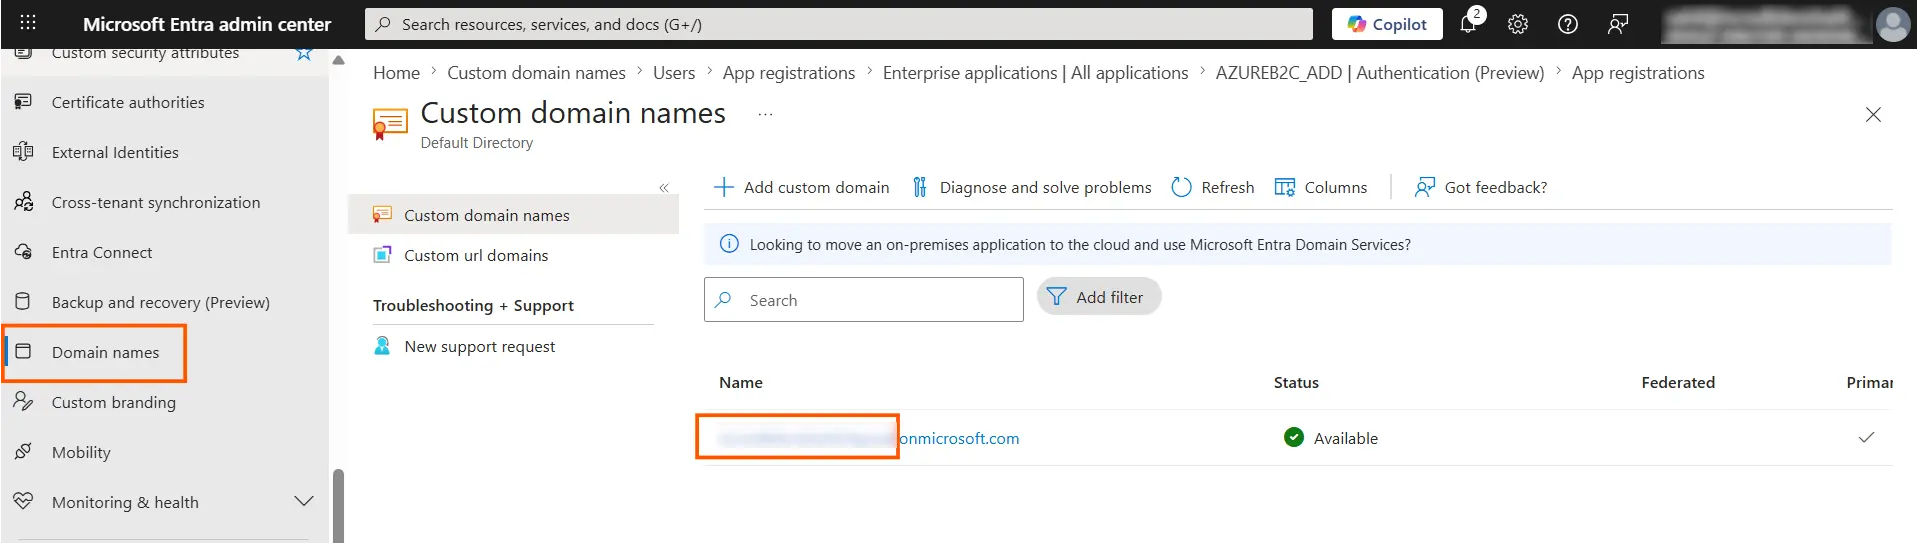Open the help question mark icon
Viewport: 1917px width, 543px height.
(x=1568, y=24)
